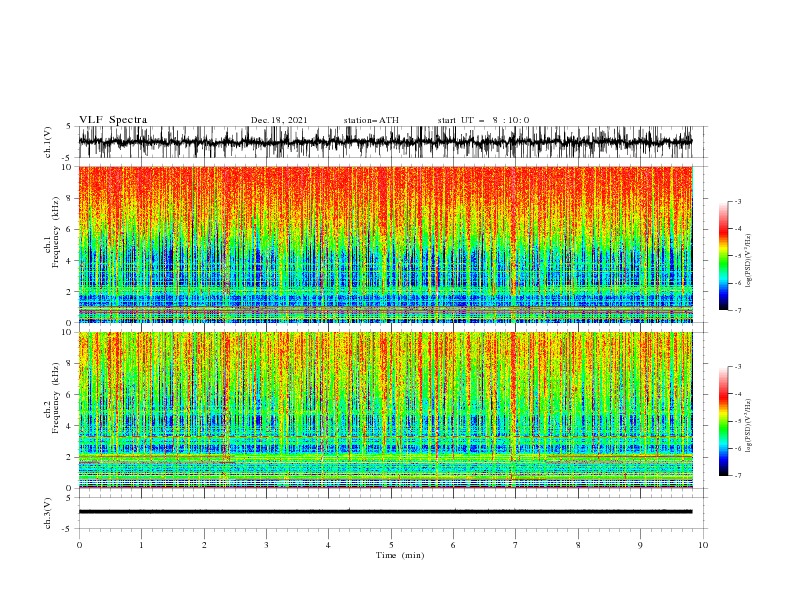Click time axis tick label "1"
This screenshot has width=792, height=612.
(x=141, y=545)
